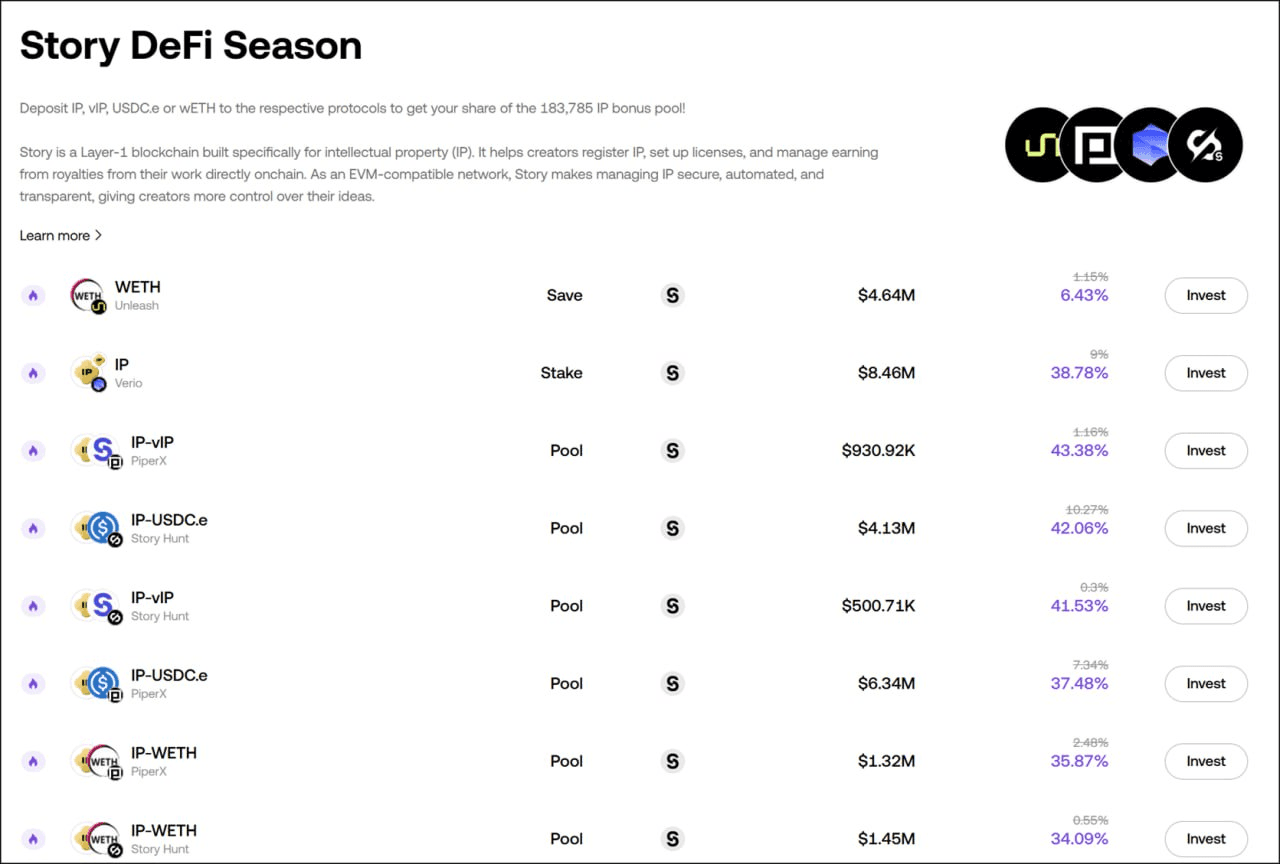Click the 37.48% APY value
Image resolution: width=1280 pixels, height=864 pixels.
coord(1079,684)
